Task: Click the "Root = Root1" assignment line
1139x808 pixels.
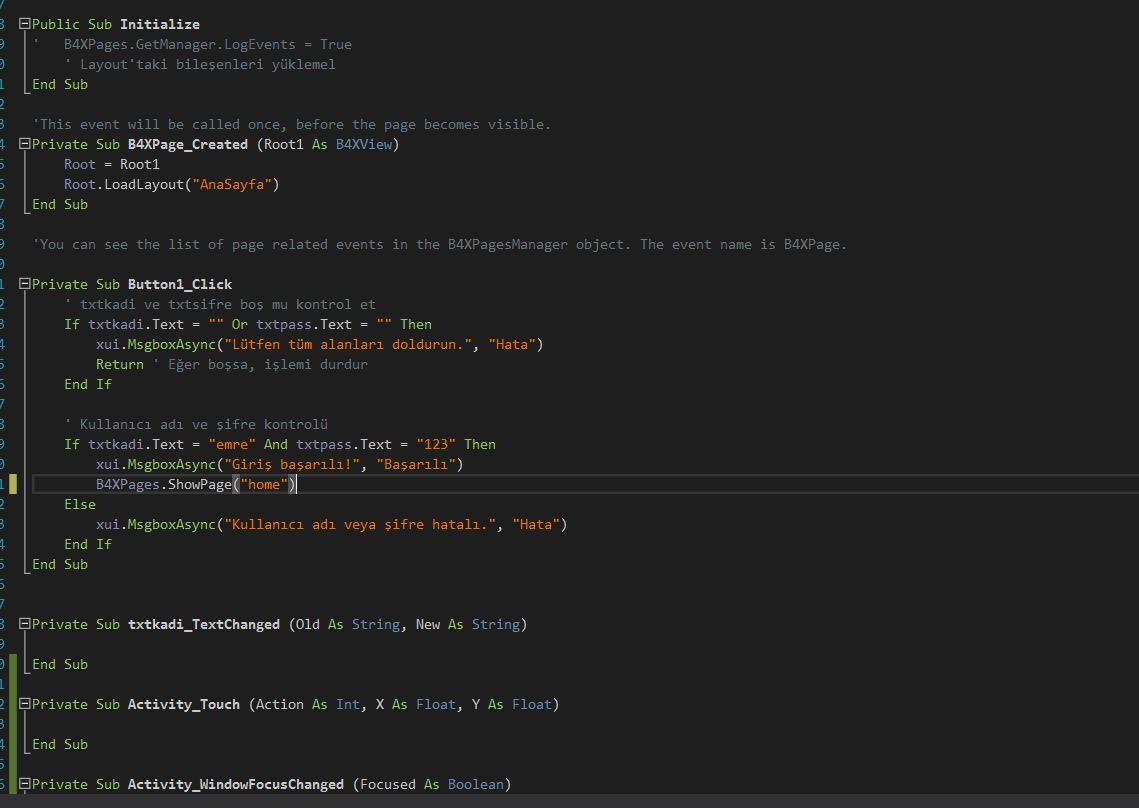Action: point(112,164)
